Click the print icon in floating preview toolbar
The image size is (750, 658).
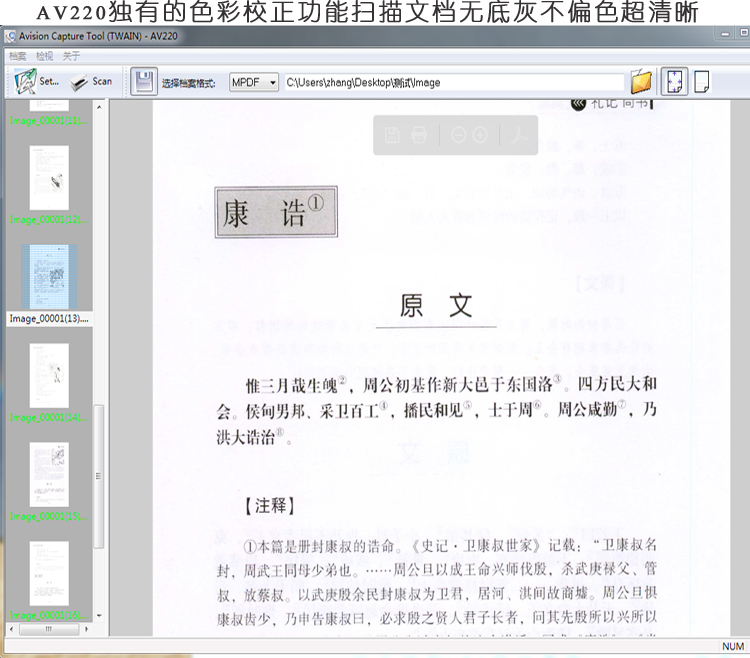419,135
